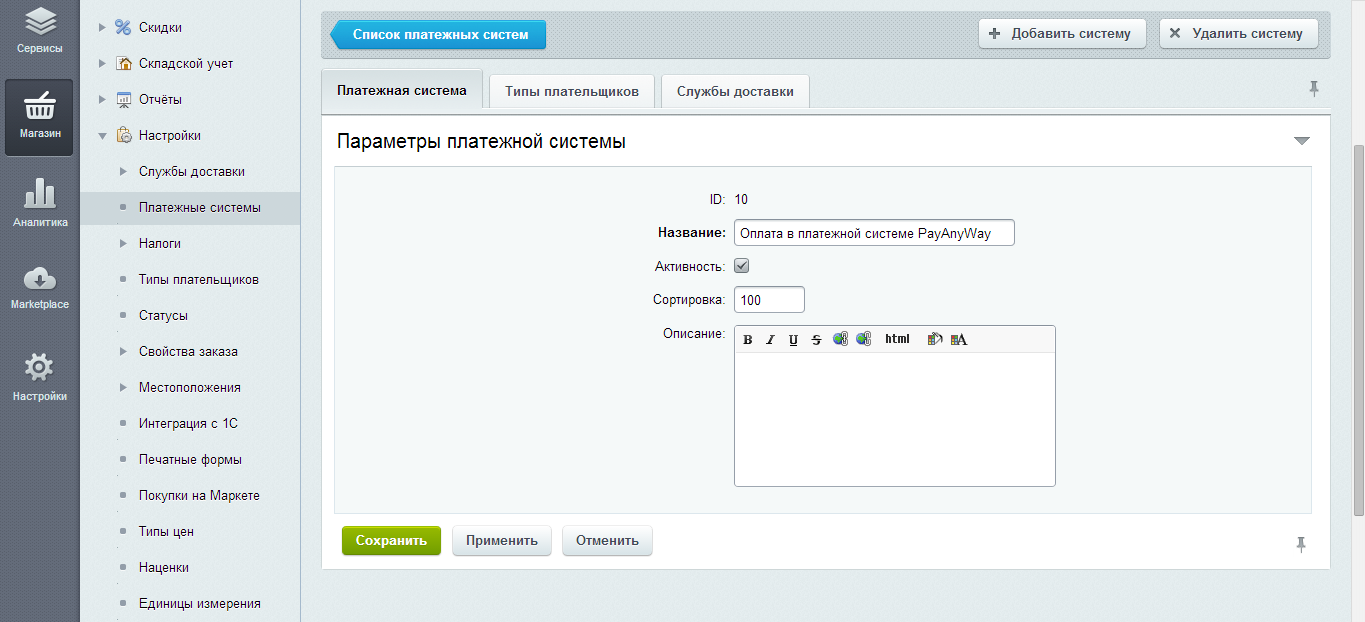Click the Складской учет house icon
This screenshot has width=1365, height=622.
tap(124, 63)
